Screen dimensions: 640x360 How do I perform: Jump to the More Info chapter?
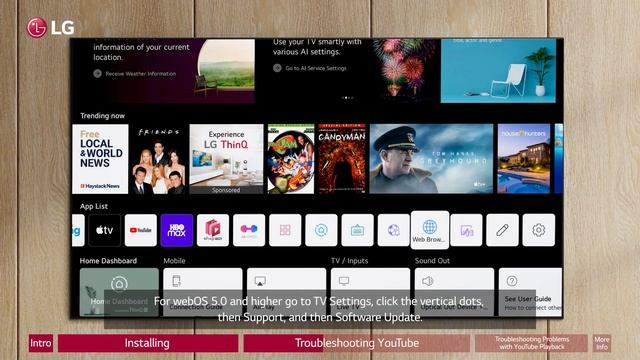click(602, 343)
